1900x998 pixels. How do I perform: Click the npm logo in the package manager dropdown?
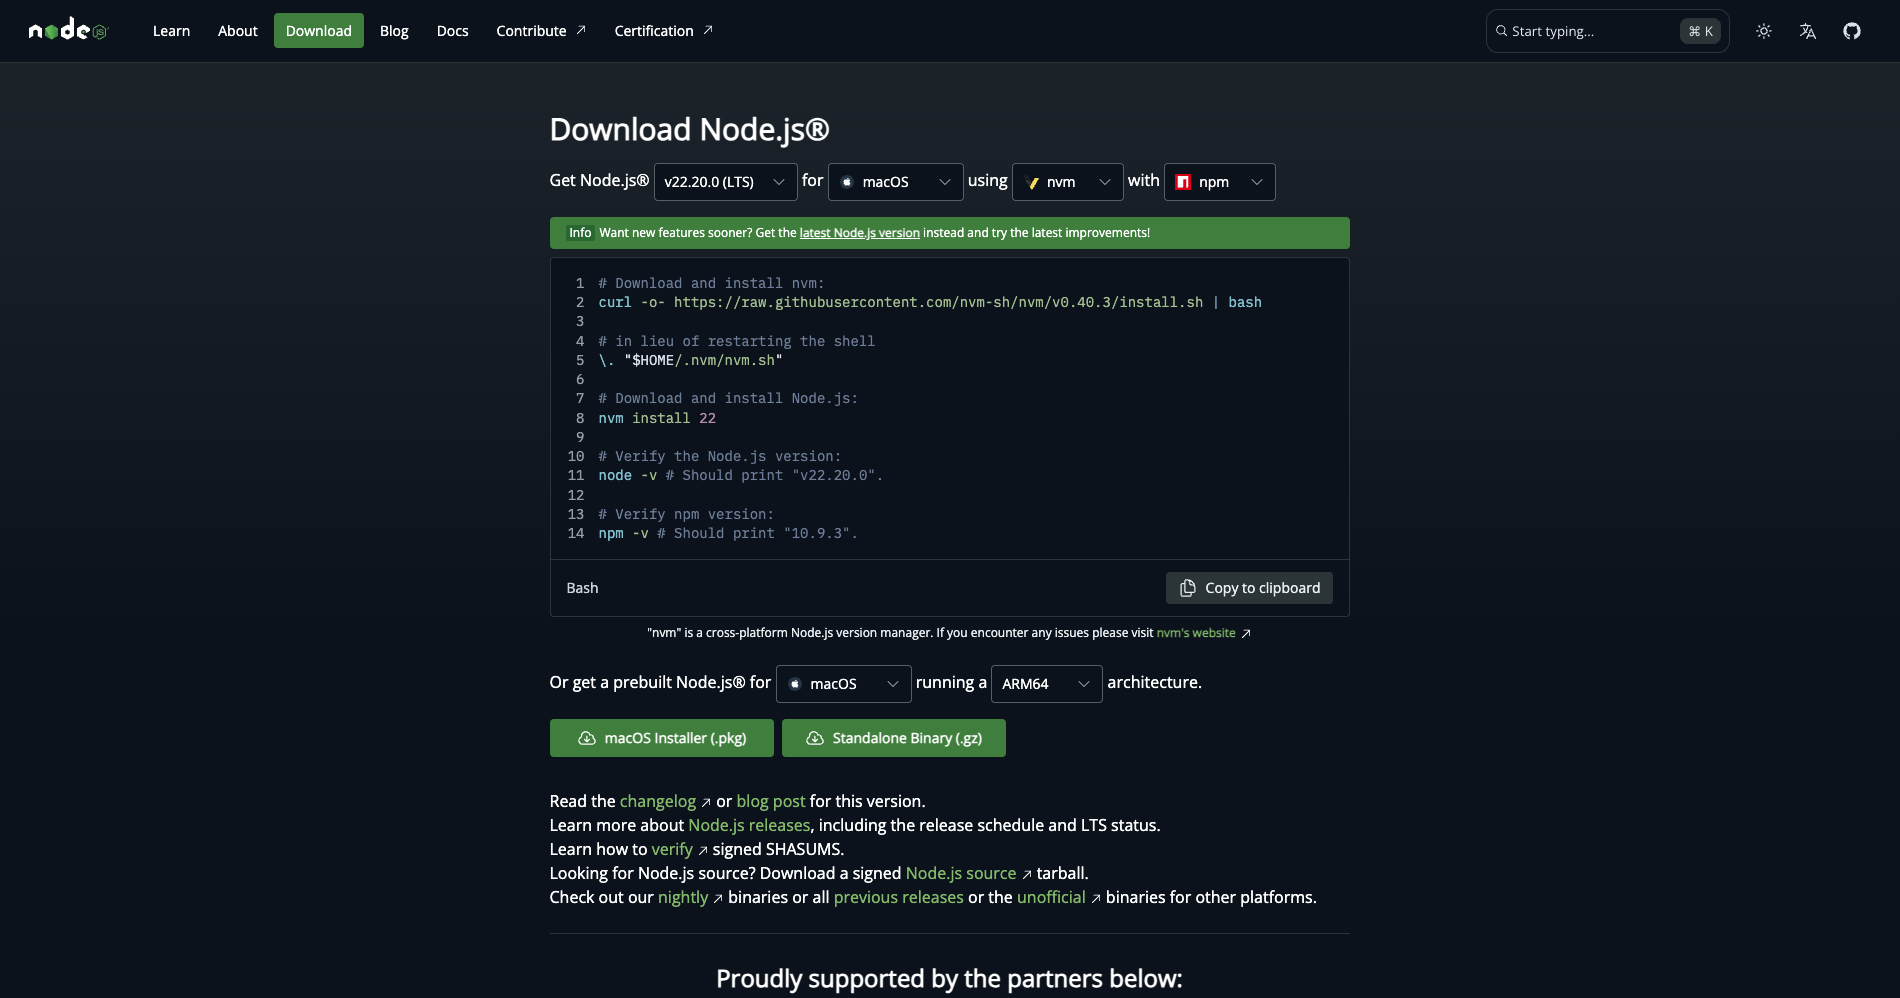click(1181, 182)
